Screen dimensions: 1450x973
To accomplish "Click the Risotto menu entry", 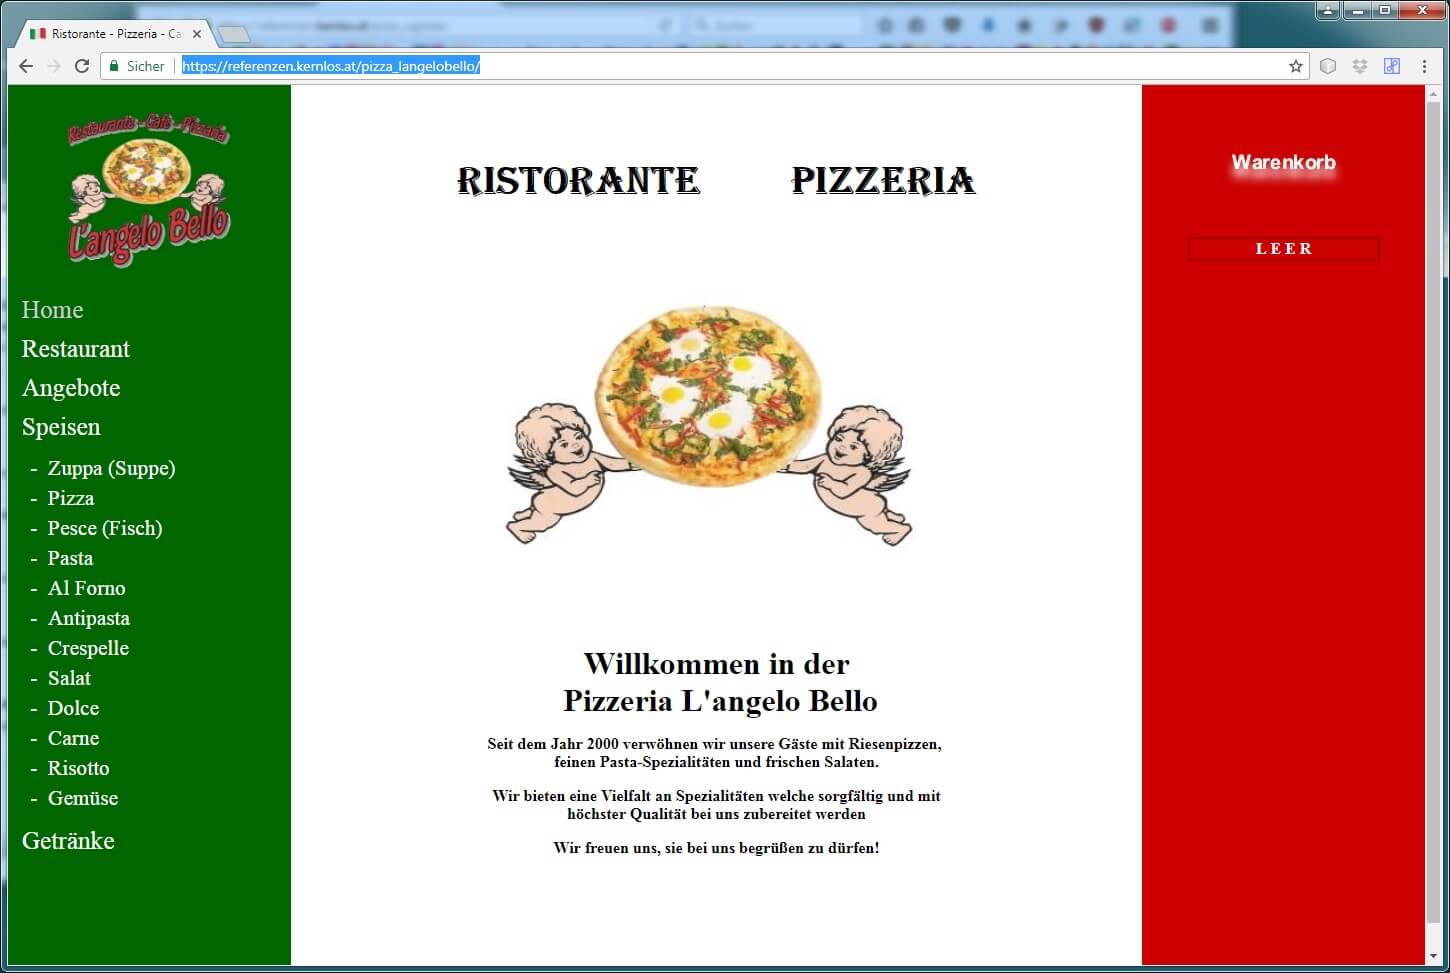I will [78, 768].
